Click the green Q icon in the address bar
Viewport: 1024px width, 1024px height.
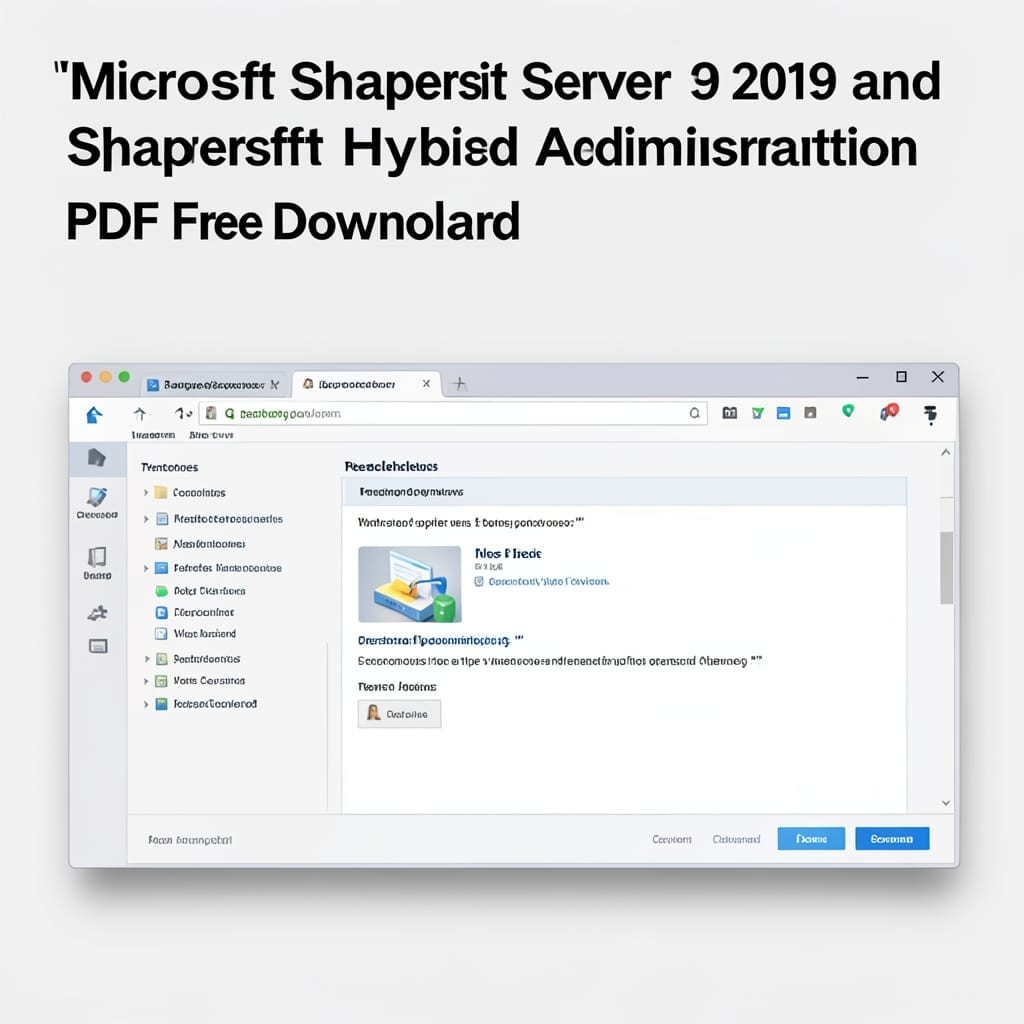click(229, 413)
